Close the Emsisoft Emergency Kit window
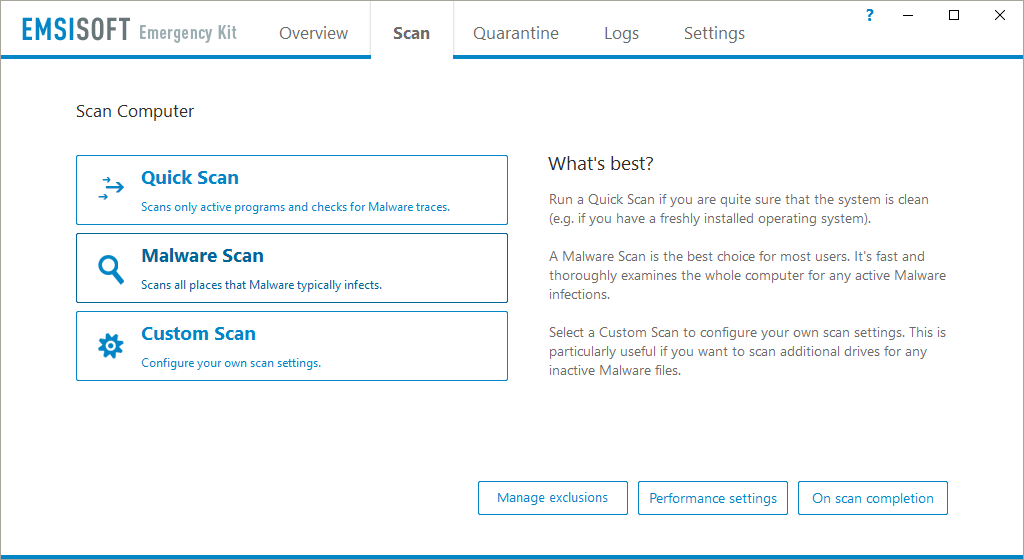The image size is (1024, 560). click(x=1000, y=15)
